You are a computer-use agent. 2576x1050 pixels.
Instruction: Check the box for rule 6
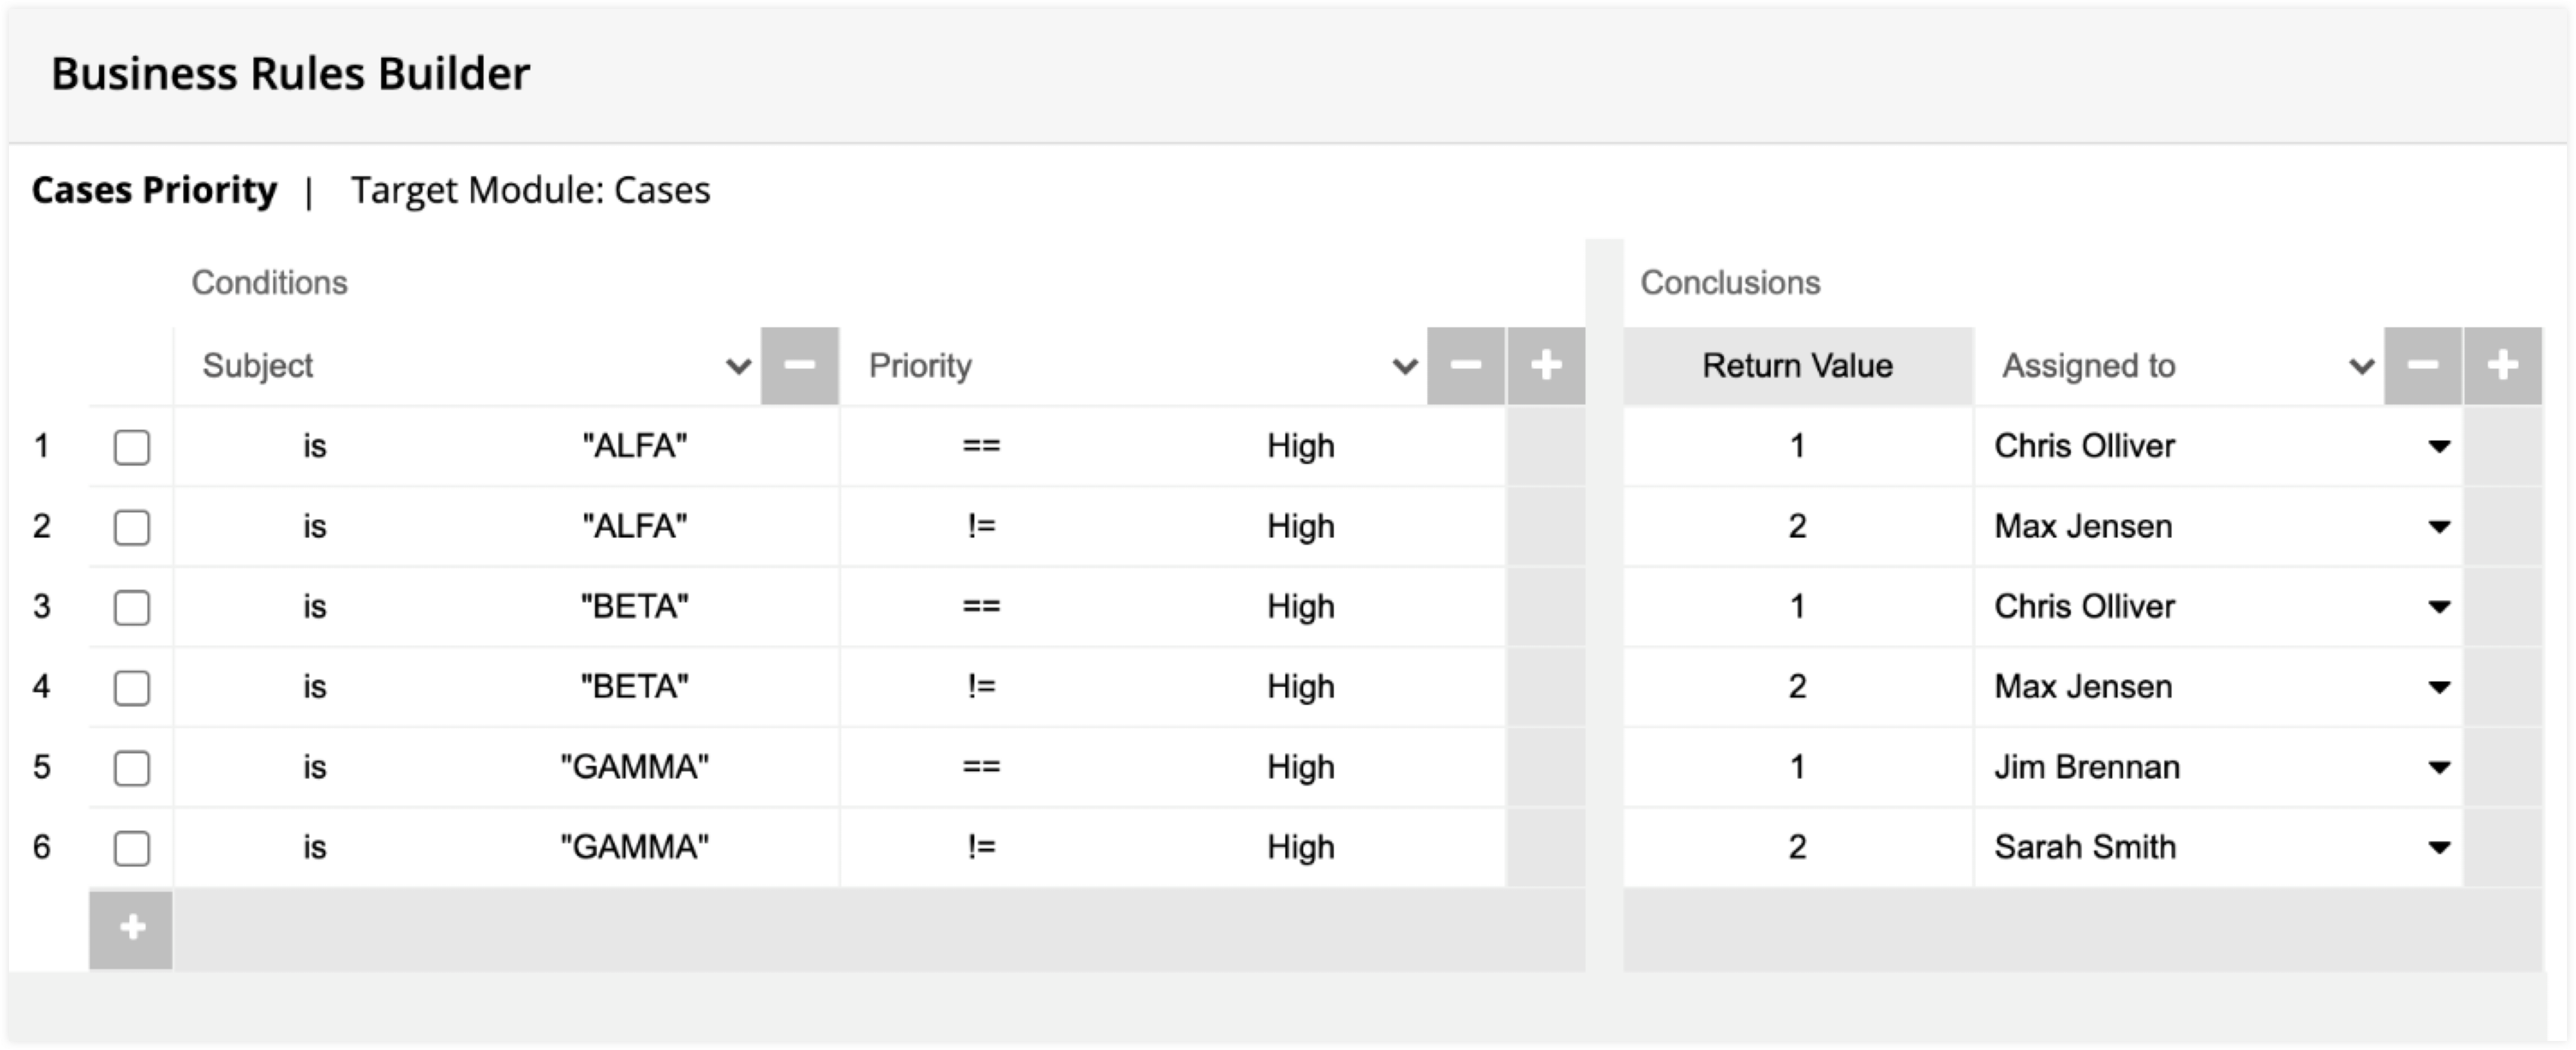point(132,848)
